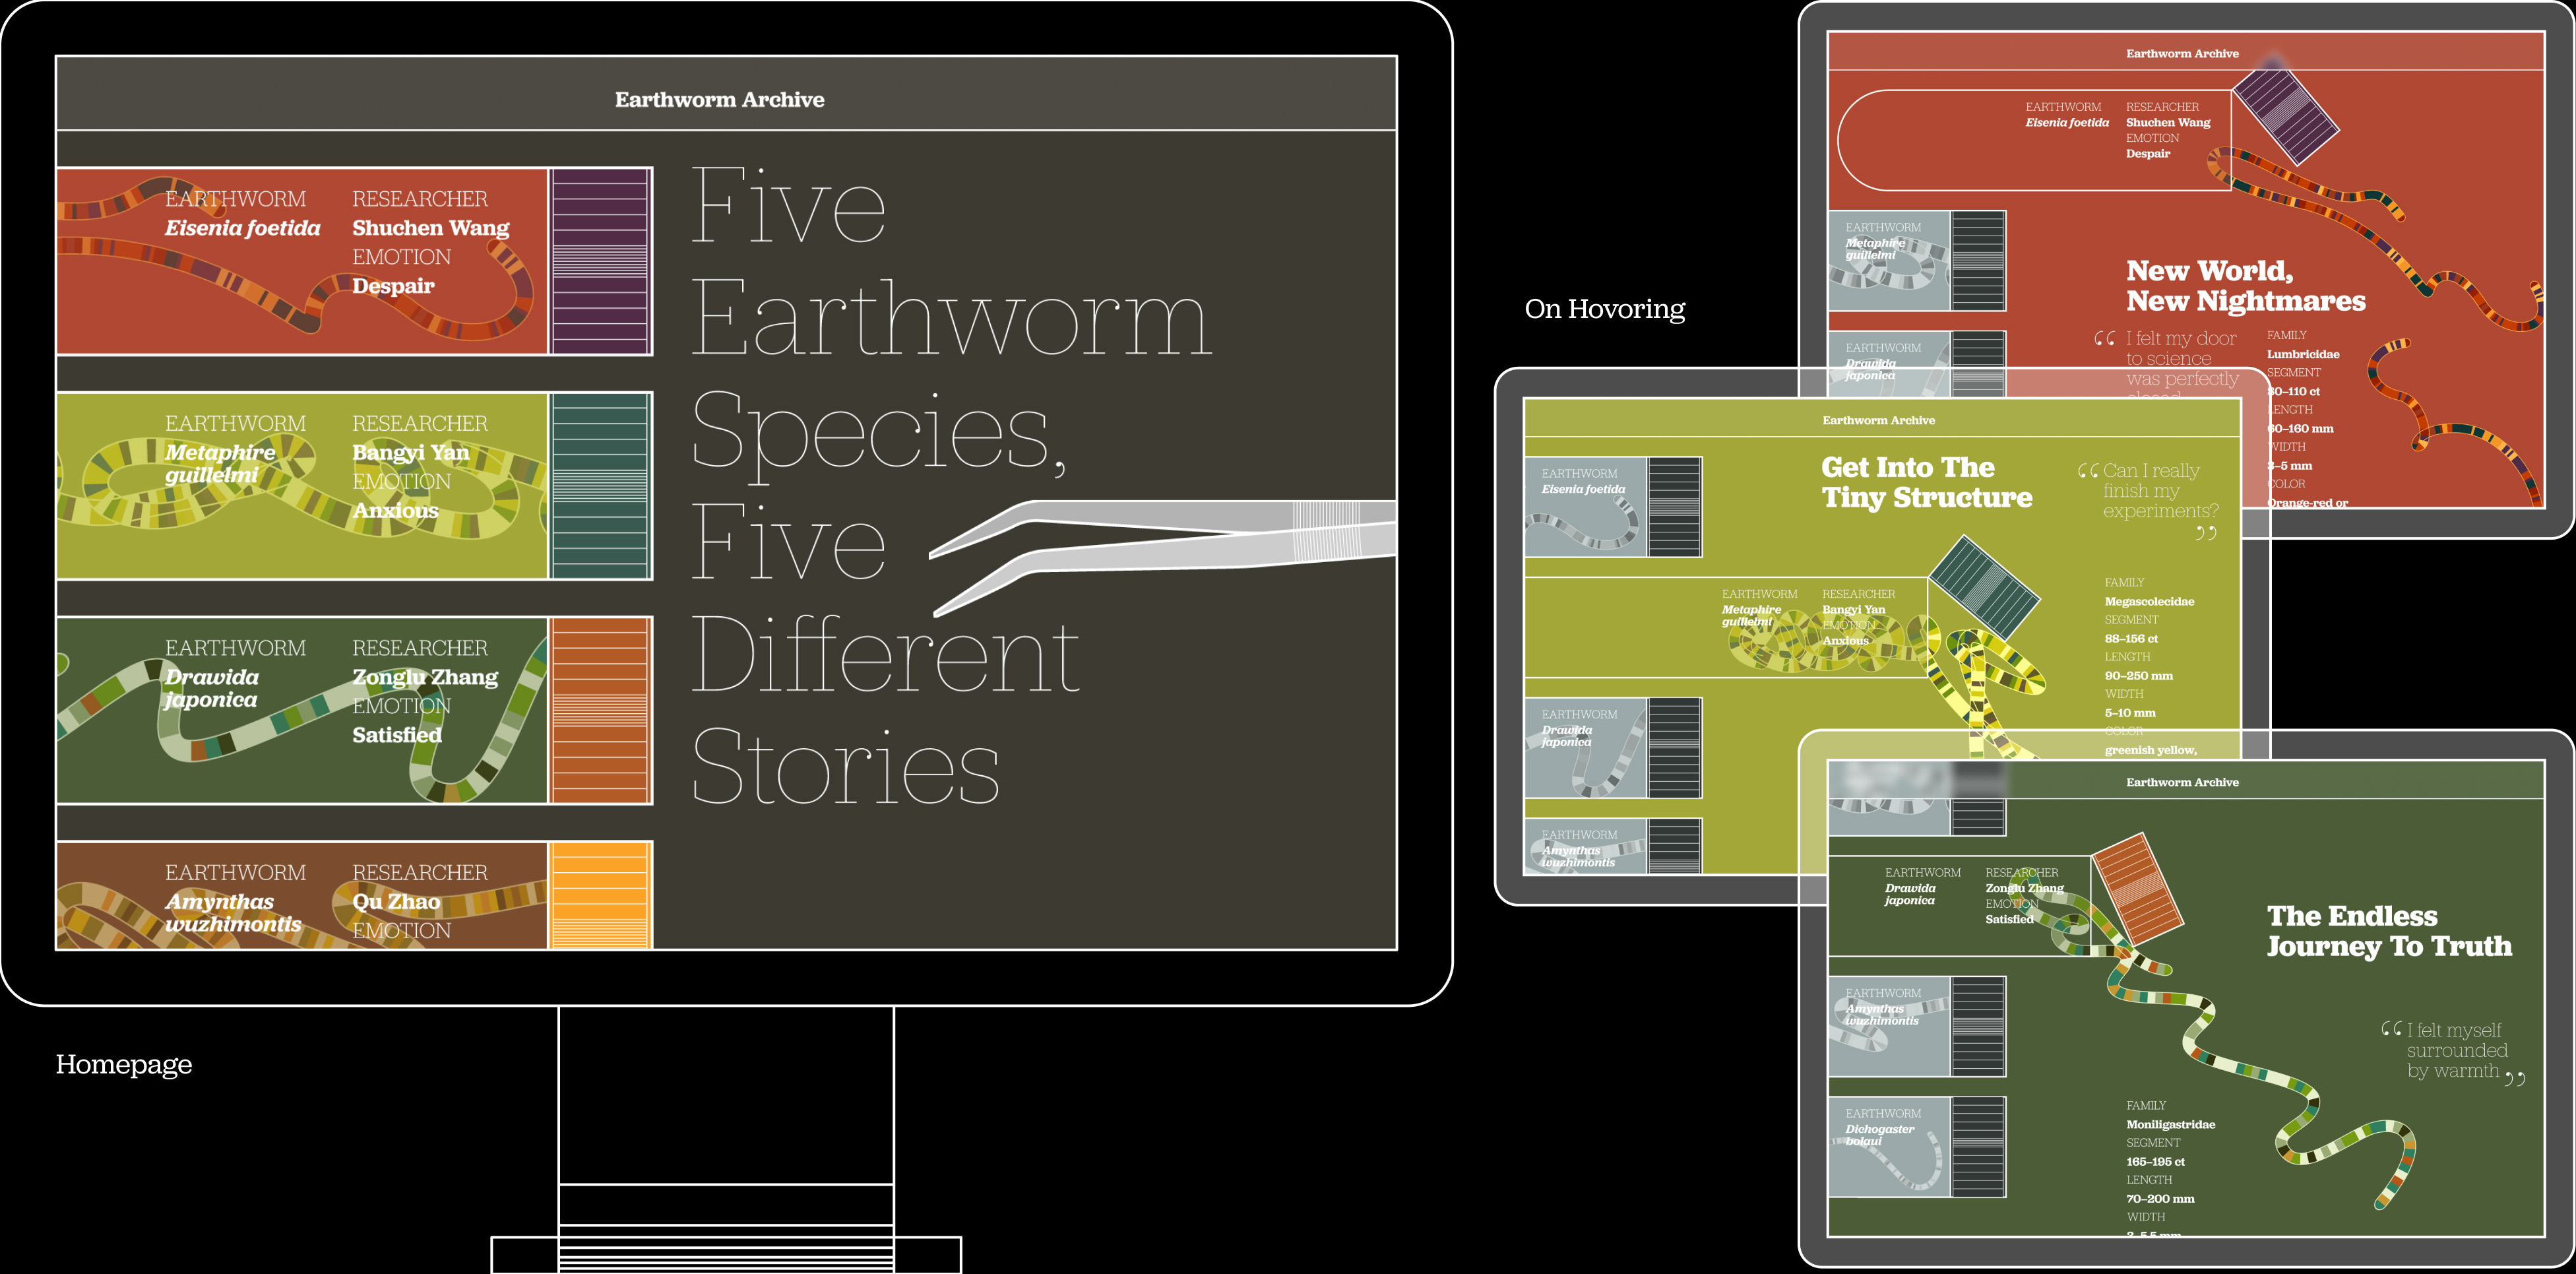Click the Moniligastridae family value
Image resolution: width=2576 pixels, height=1274 pixels.
(x=2170, y=1125)
